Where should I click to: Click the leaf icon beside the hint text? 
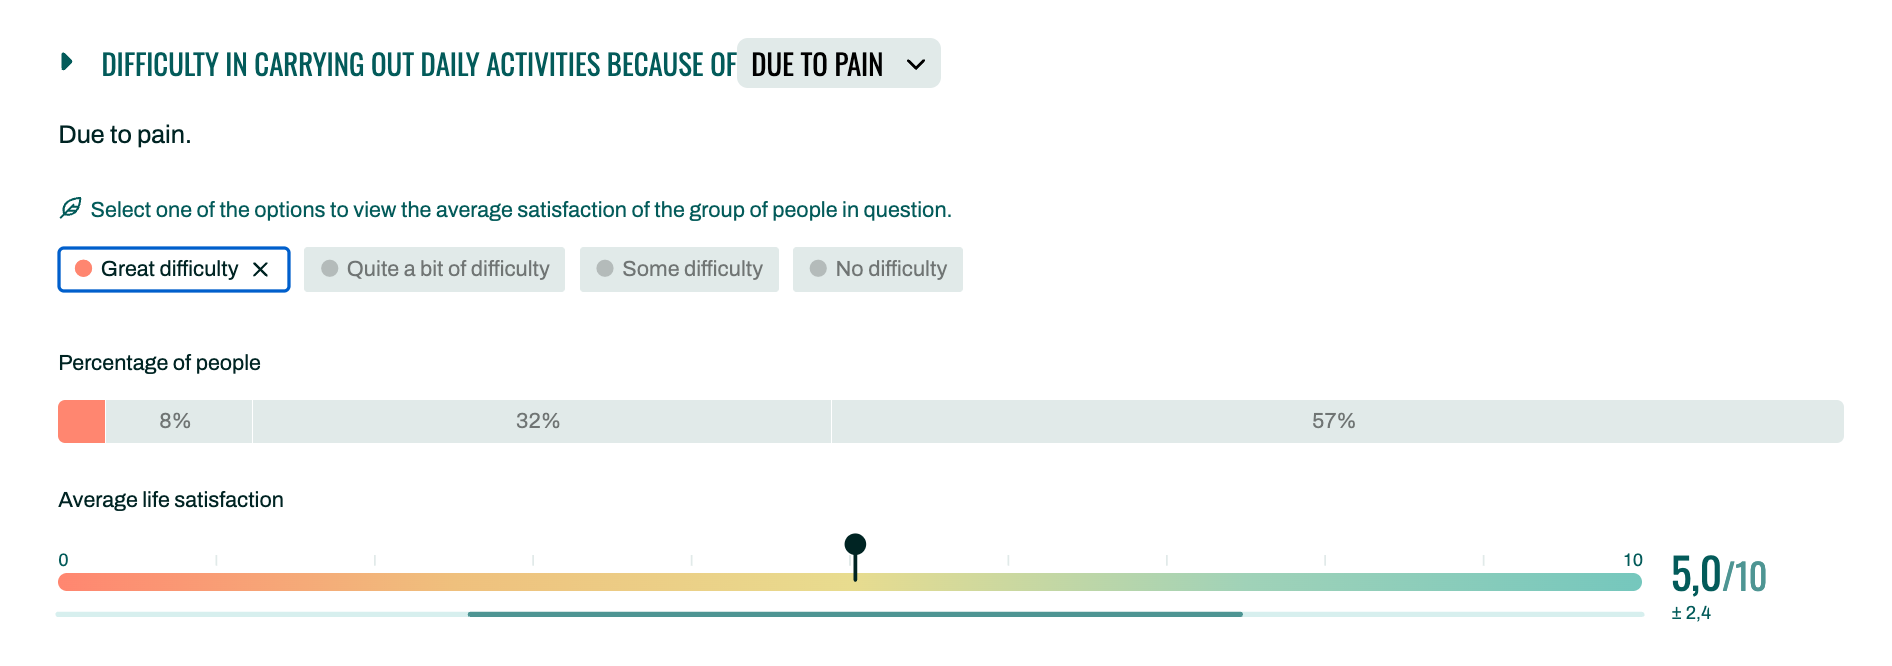70,208
